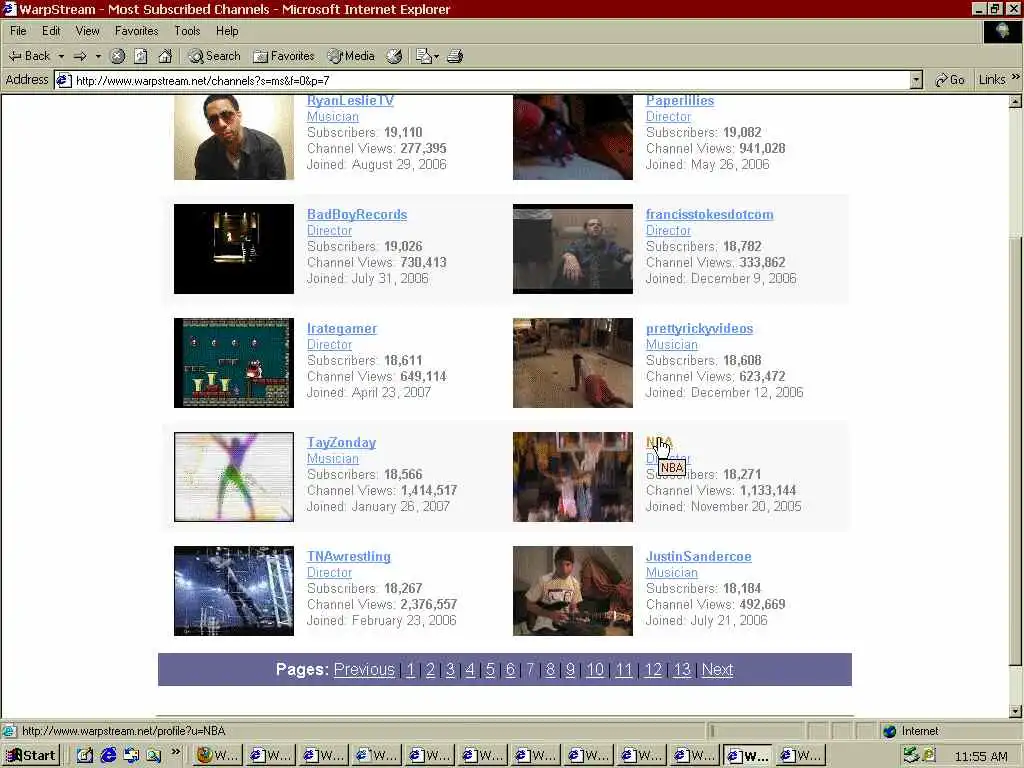This screenshot has height=768, width=1024.
Task: Click the JustinSandercoe guitar thumbnail
Action: 573,591
